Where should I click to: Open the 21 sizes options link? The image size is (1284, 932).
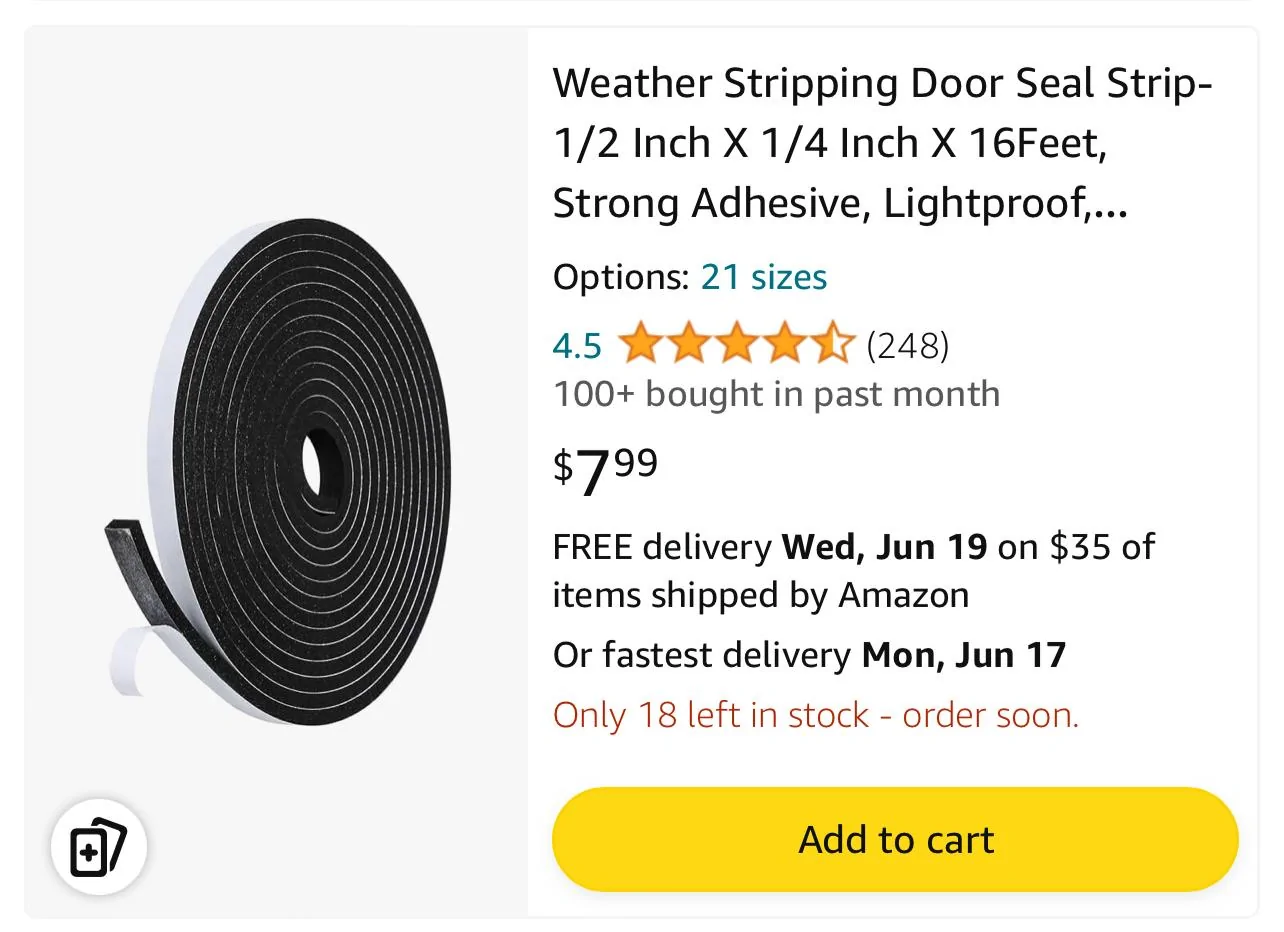coord(764,277)
